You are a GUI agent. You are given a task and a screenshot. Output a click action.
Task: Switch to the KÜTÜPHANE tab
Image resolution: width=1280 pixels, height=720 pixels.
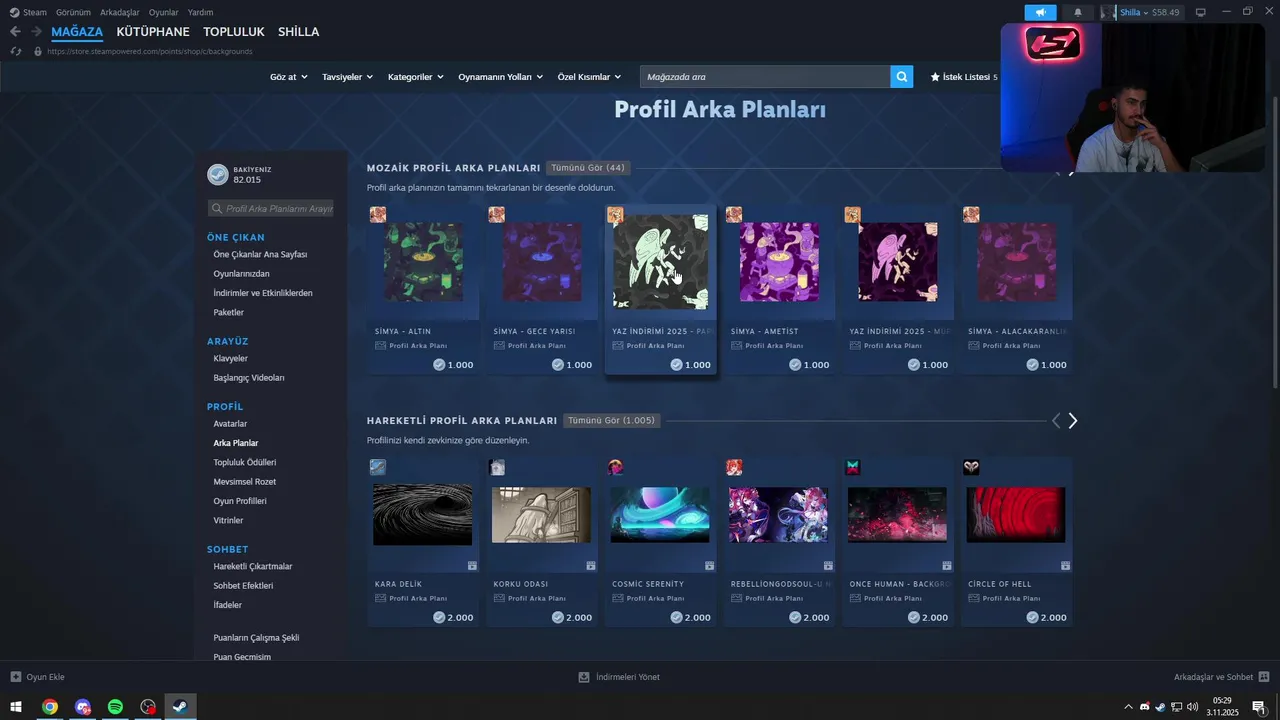153,32
